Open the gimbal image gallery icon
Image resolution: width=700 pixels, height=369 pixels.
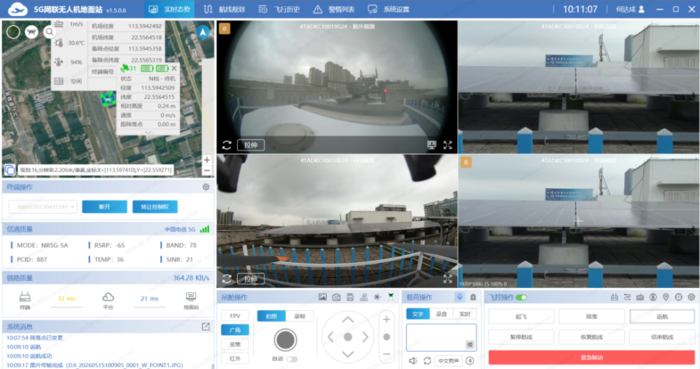(x=323, y=297)
